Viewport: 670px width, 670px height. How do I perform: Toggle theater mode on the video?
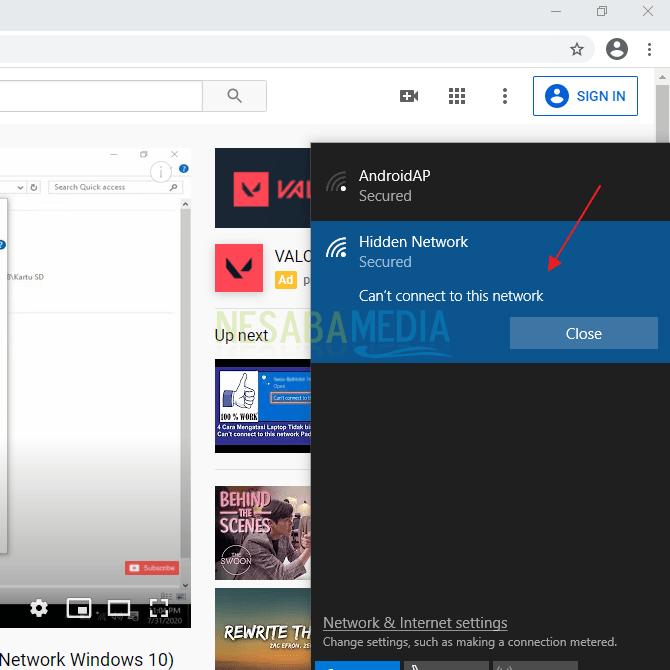pyautogui.click(x=119, y=608)
